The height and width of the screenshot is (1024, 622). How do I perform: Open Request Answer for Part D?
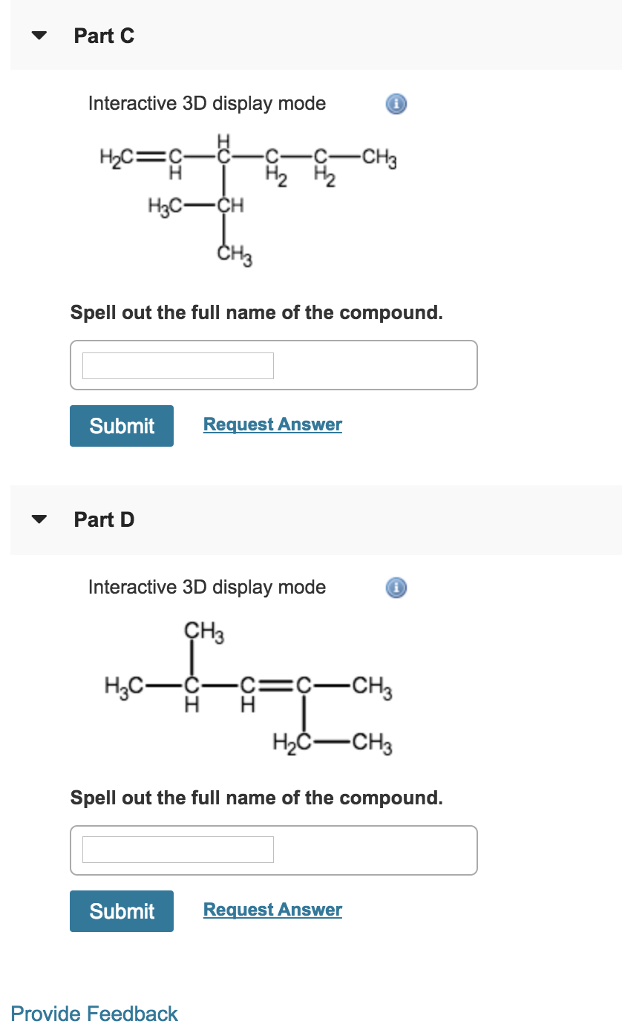[272, 909]
